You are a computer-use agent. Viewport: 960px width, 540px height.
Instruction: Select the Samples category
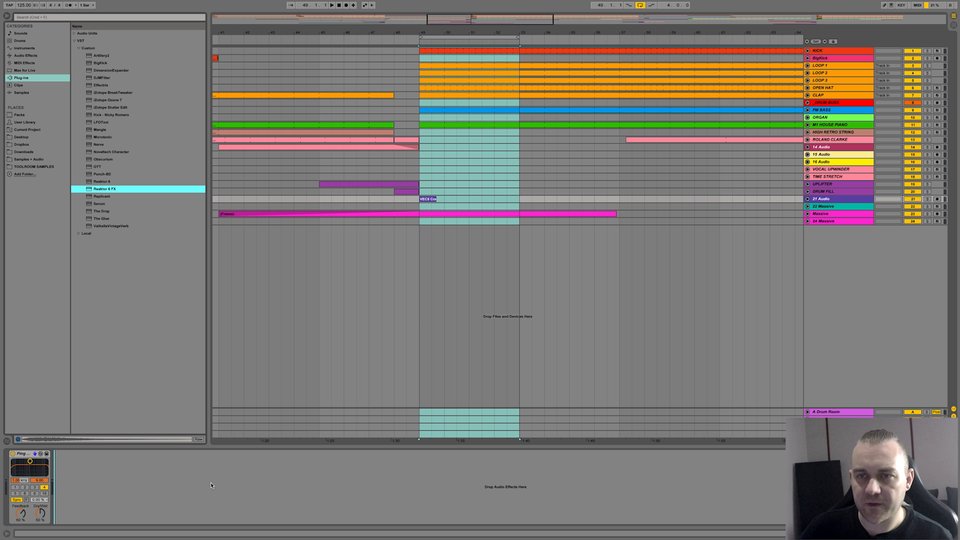[21, 92]
